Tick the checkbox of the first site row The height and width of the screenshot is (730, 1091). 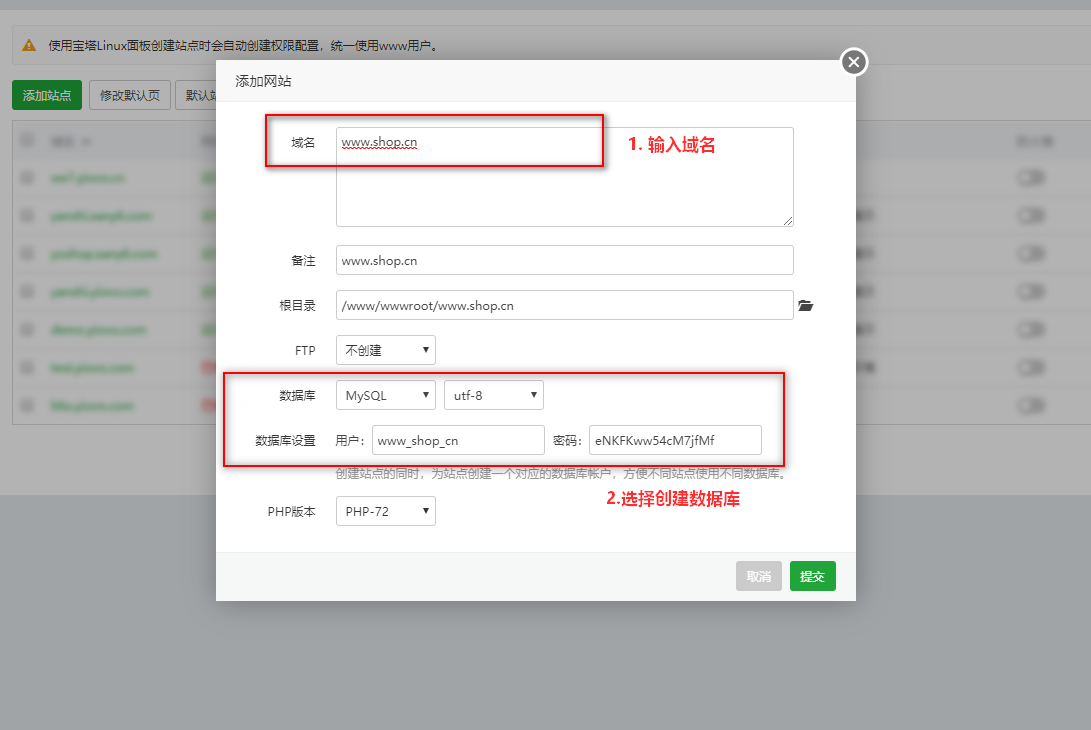click(x=27, y=178)
